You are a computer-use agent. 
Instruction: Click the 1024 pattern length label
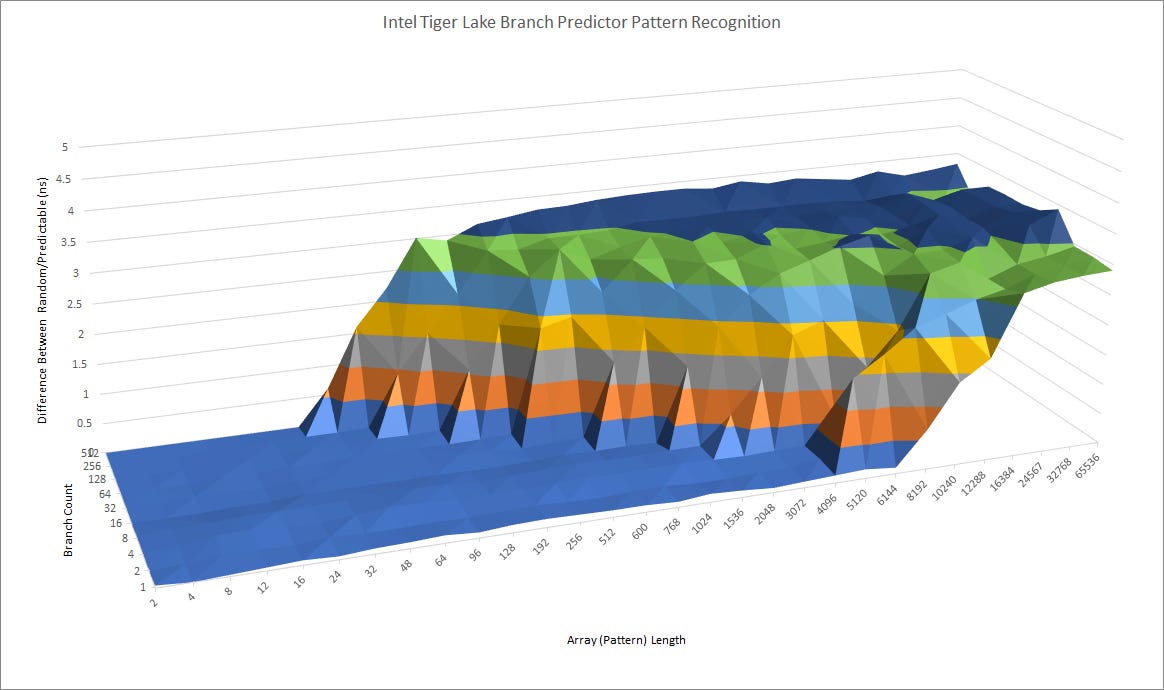(x=702, y=523)
